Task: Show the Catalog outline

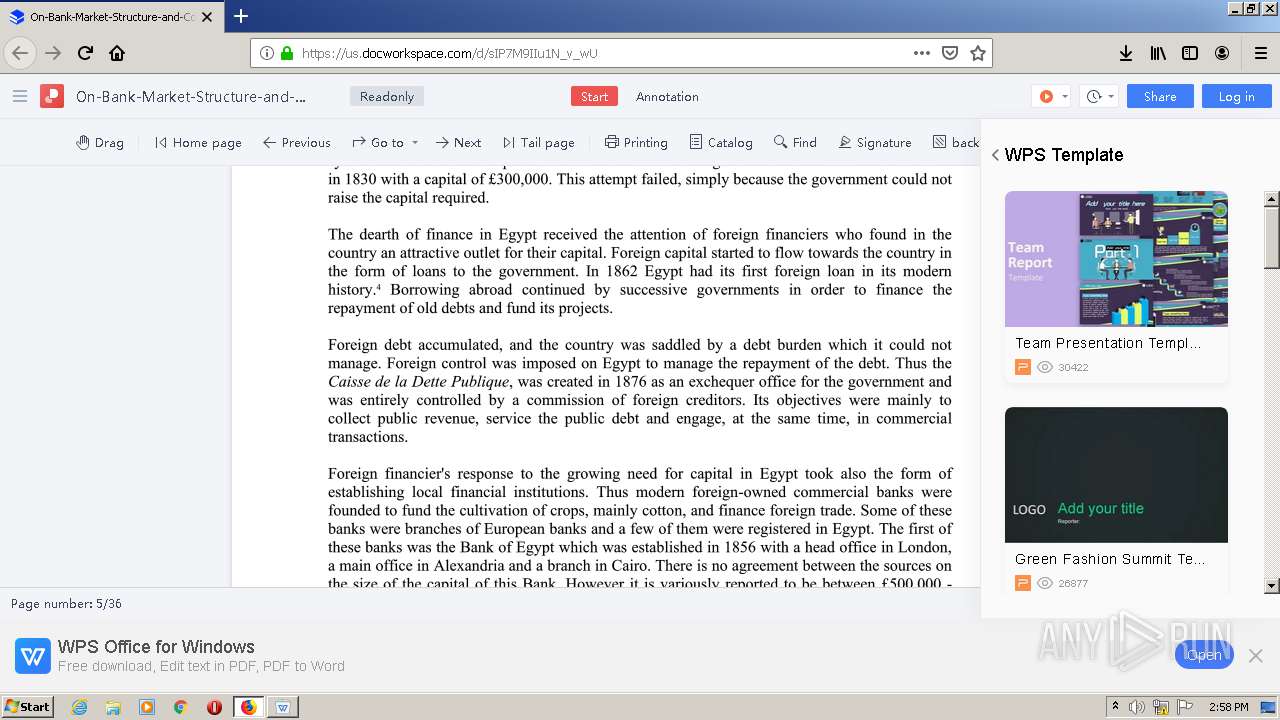Action: pos(720,142)
